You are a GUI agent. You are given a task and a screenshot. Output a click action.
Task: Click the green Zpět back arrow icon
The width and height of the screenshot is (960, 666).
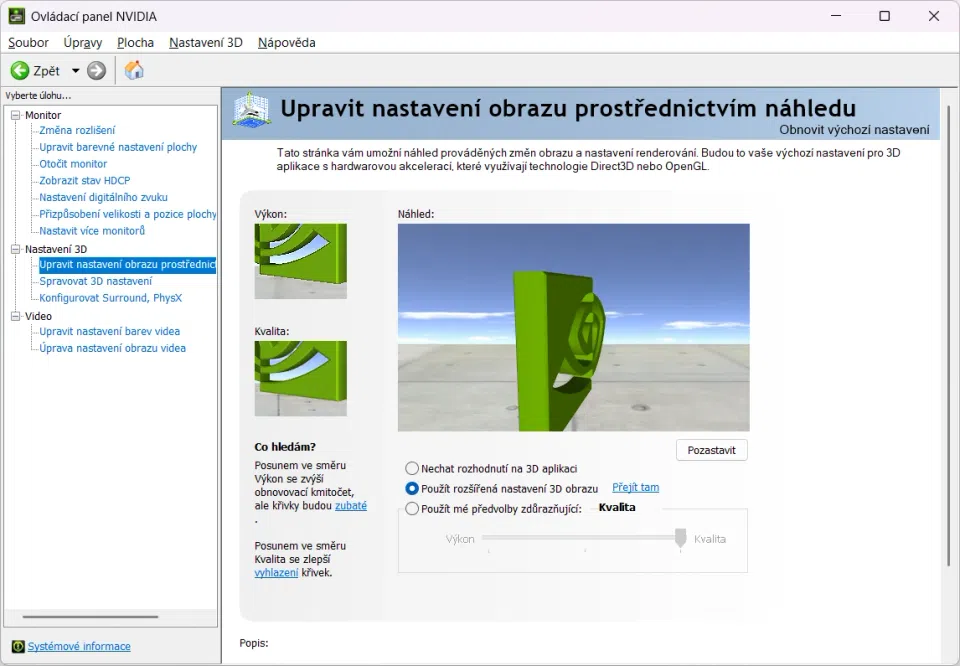[20, 70]
